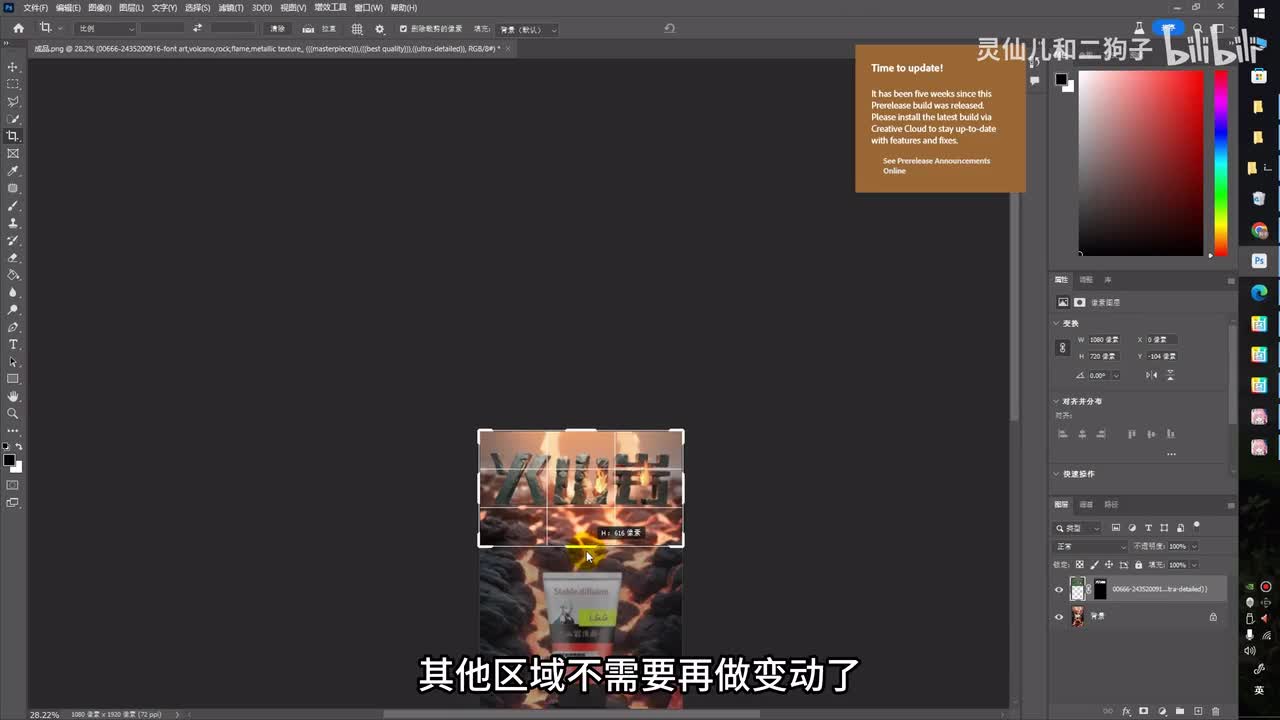Select the Move tool
The width and height of the screenshot is (1280, 720).
(13, 67)
